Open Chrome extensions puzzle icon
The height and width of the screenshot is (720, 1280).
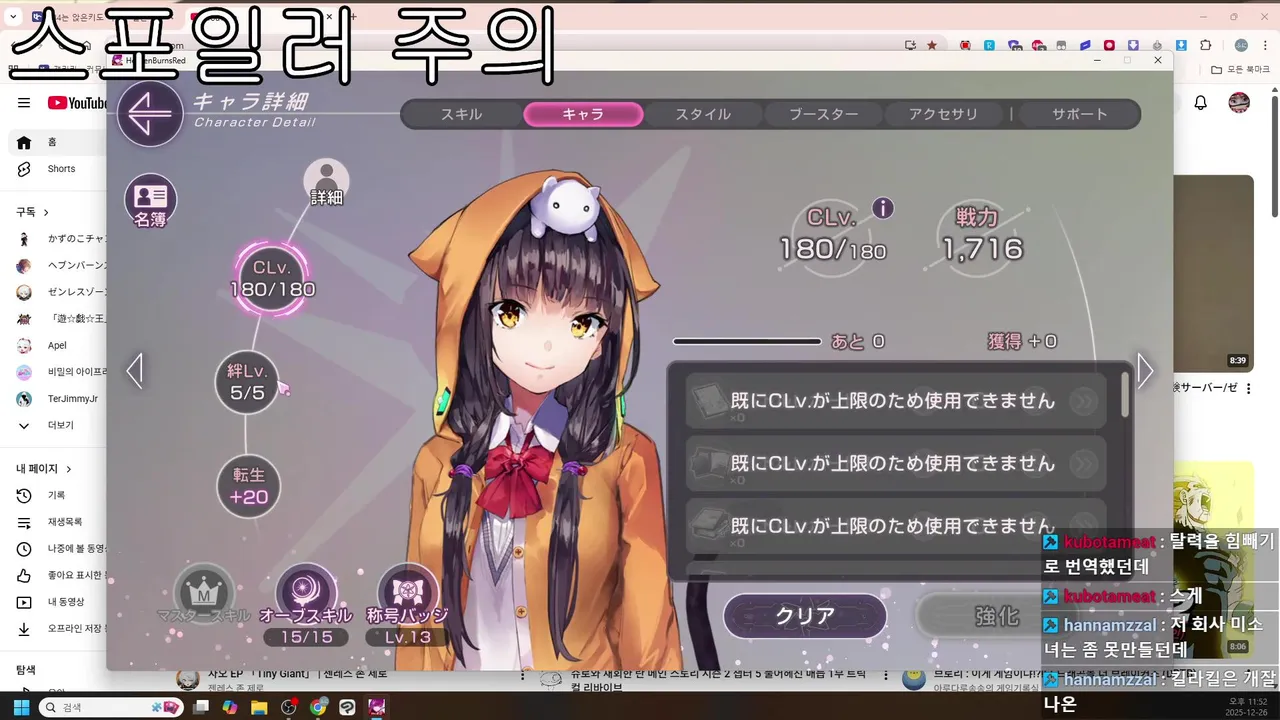[x=1206, y=45]
